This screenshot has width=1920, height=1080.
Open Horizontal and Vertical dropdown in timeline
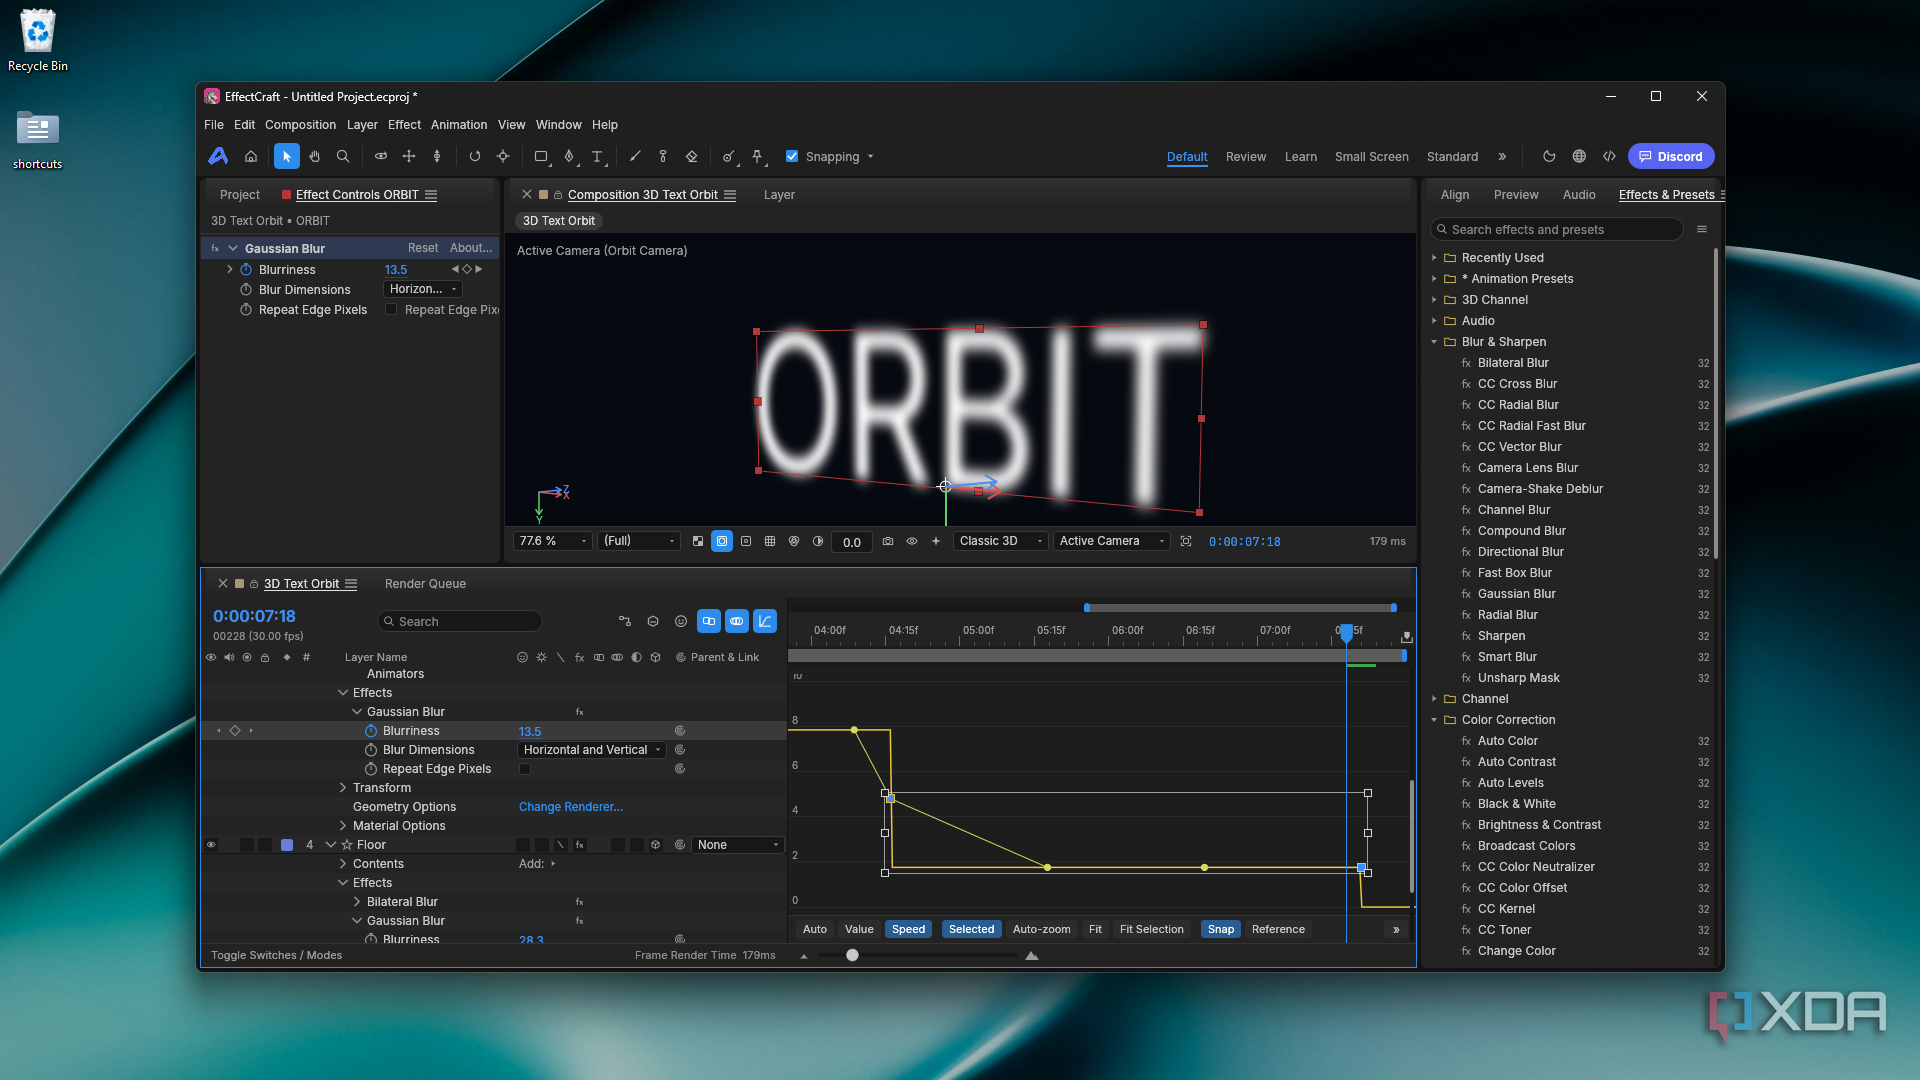pos(592,750)
